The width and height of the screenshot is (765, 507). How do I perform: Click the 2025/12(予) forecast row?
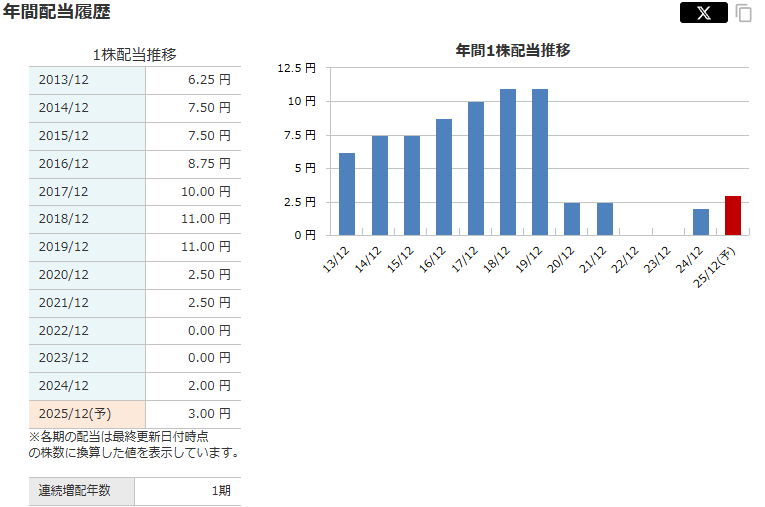point(135,414)
